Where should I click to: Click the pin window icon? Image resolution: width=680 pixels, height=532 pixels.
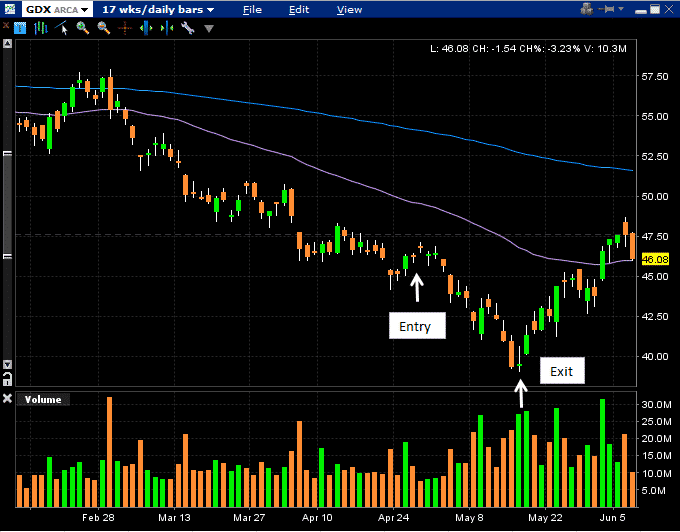pos(607,9)
